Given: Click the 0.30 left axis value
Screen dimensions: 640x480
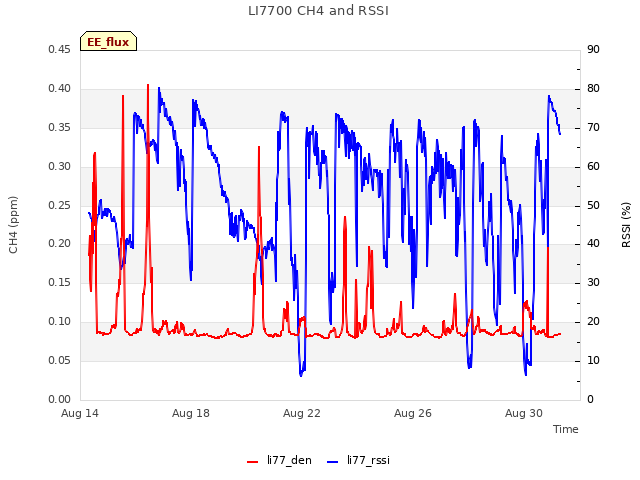Looking at the screenshot, I should click(59, 167).
